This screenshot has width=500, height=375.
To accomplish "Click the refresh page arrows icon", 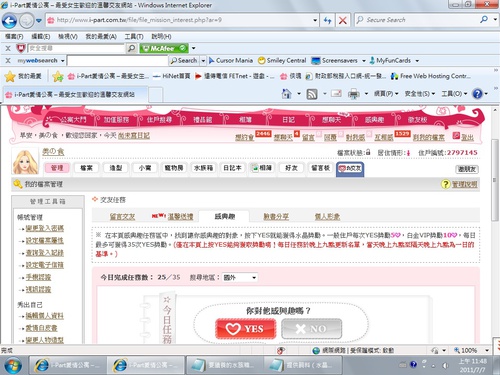I will click(328, 20).
